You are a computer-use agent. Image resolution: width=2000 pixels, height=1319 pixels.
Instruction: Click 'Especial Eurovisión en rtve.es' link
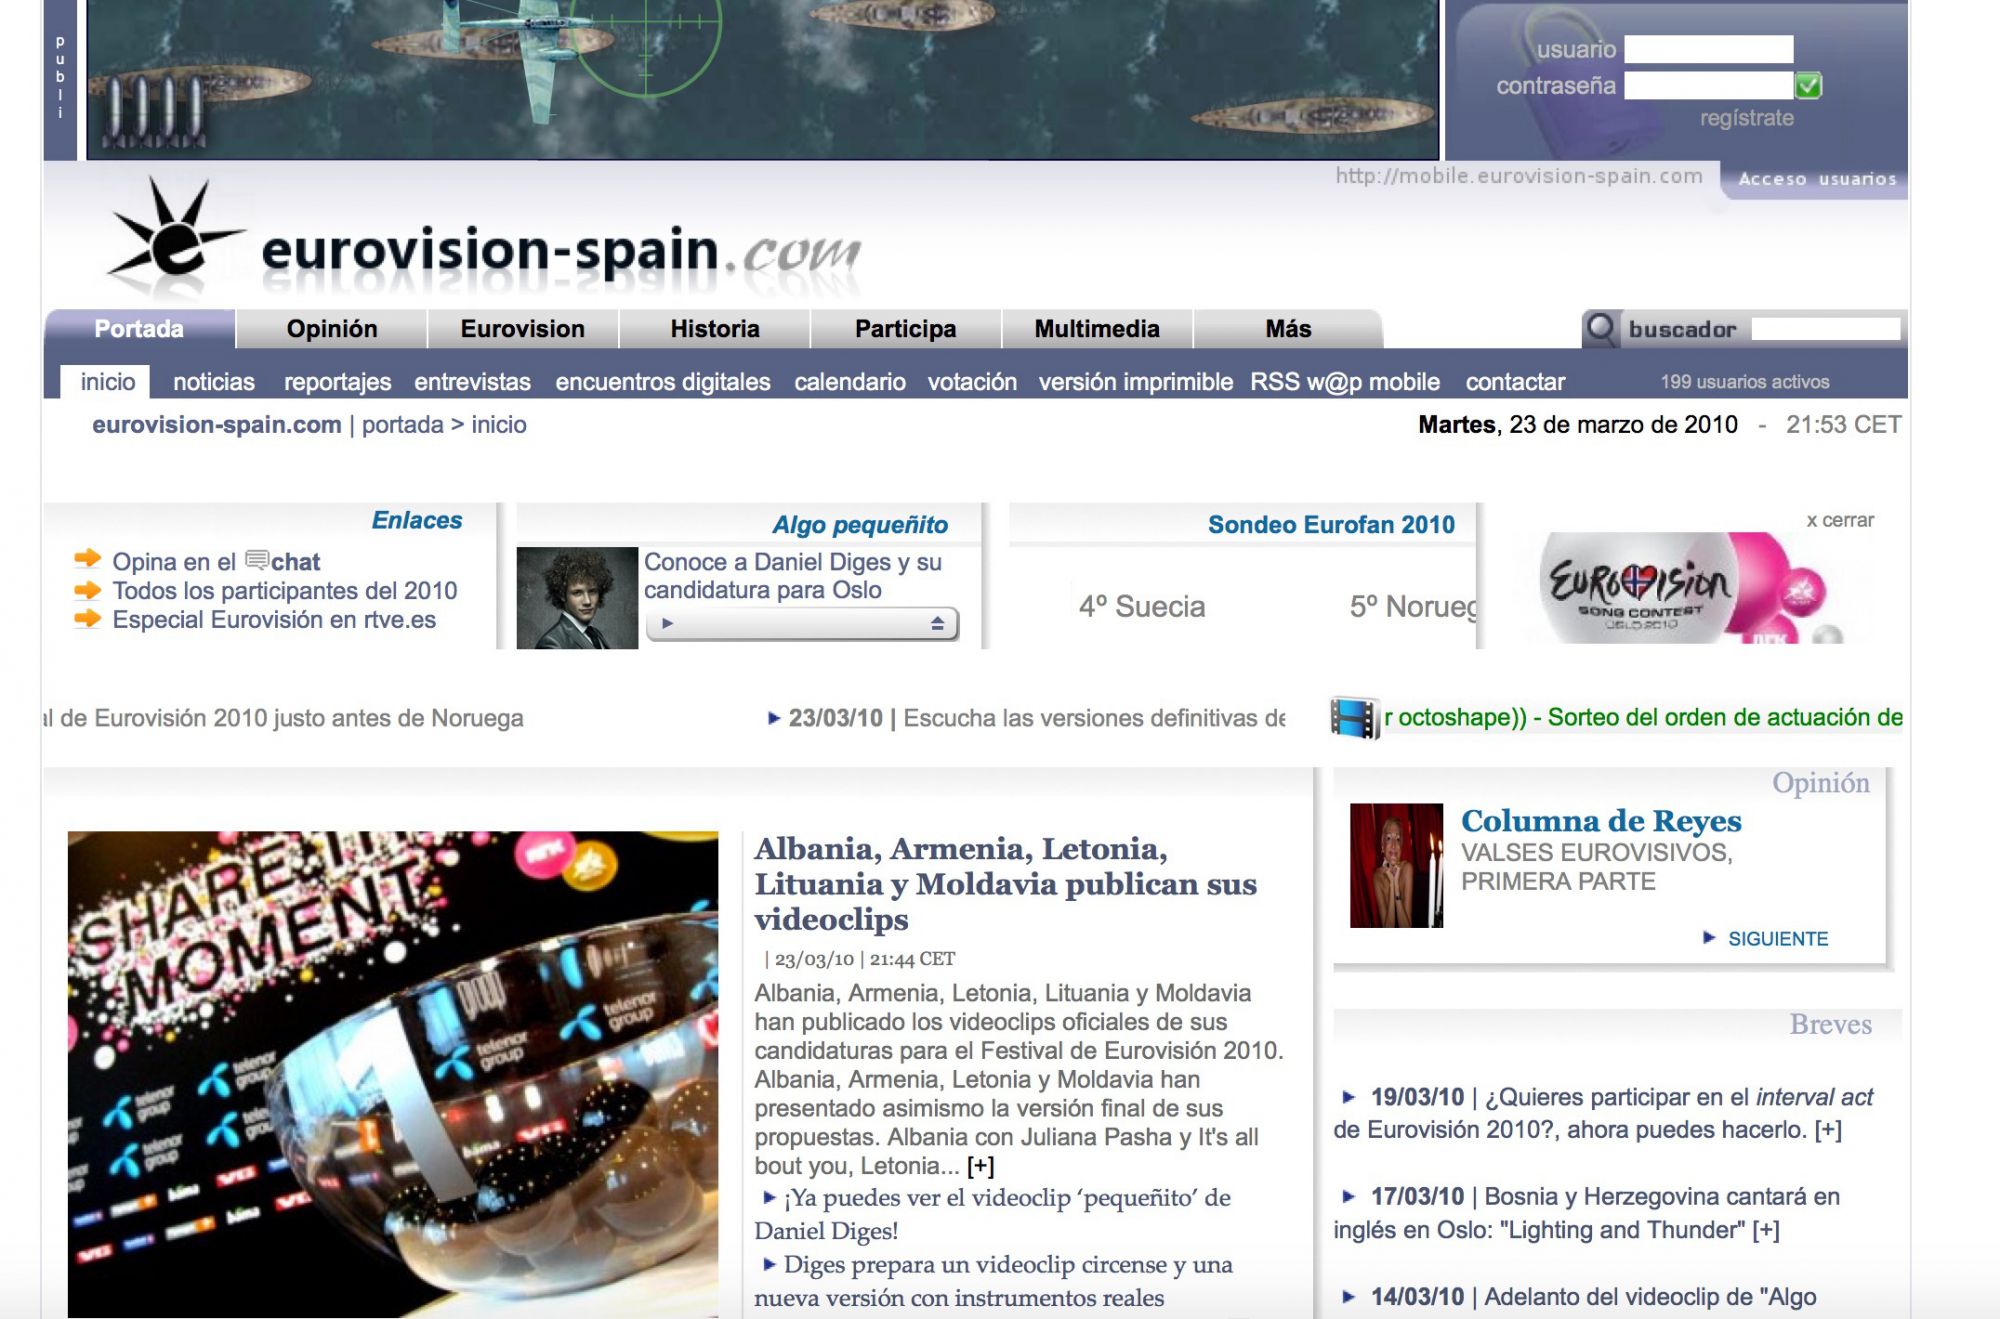click(x=274, y=620)
